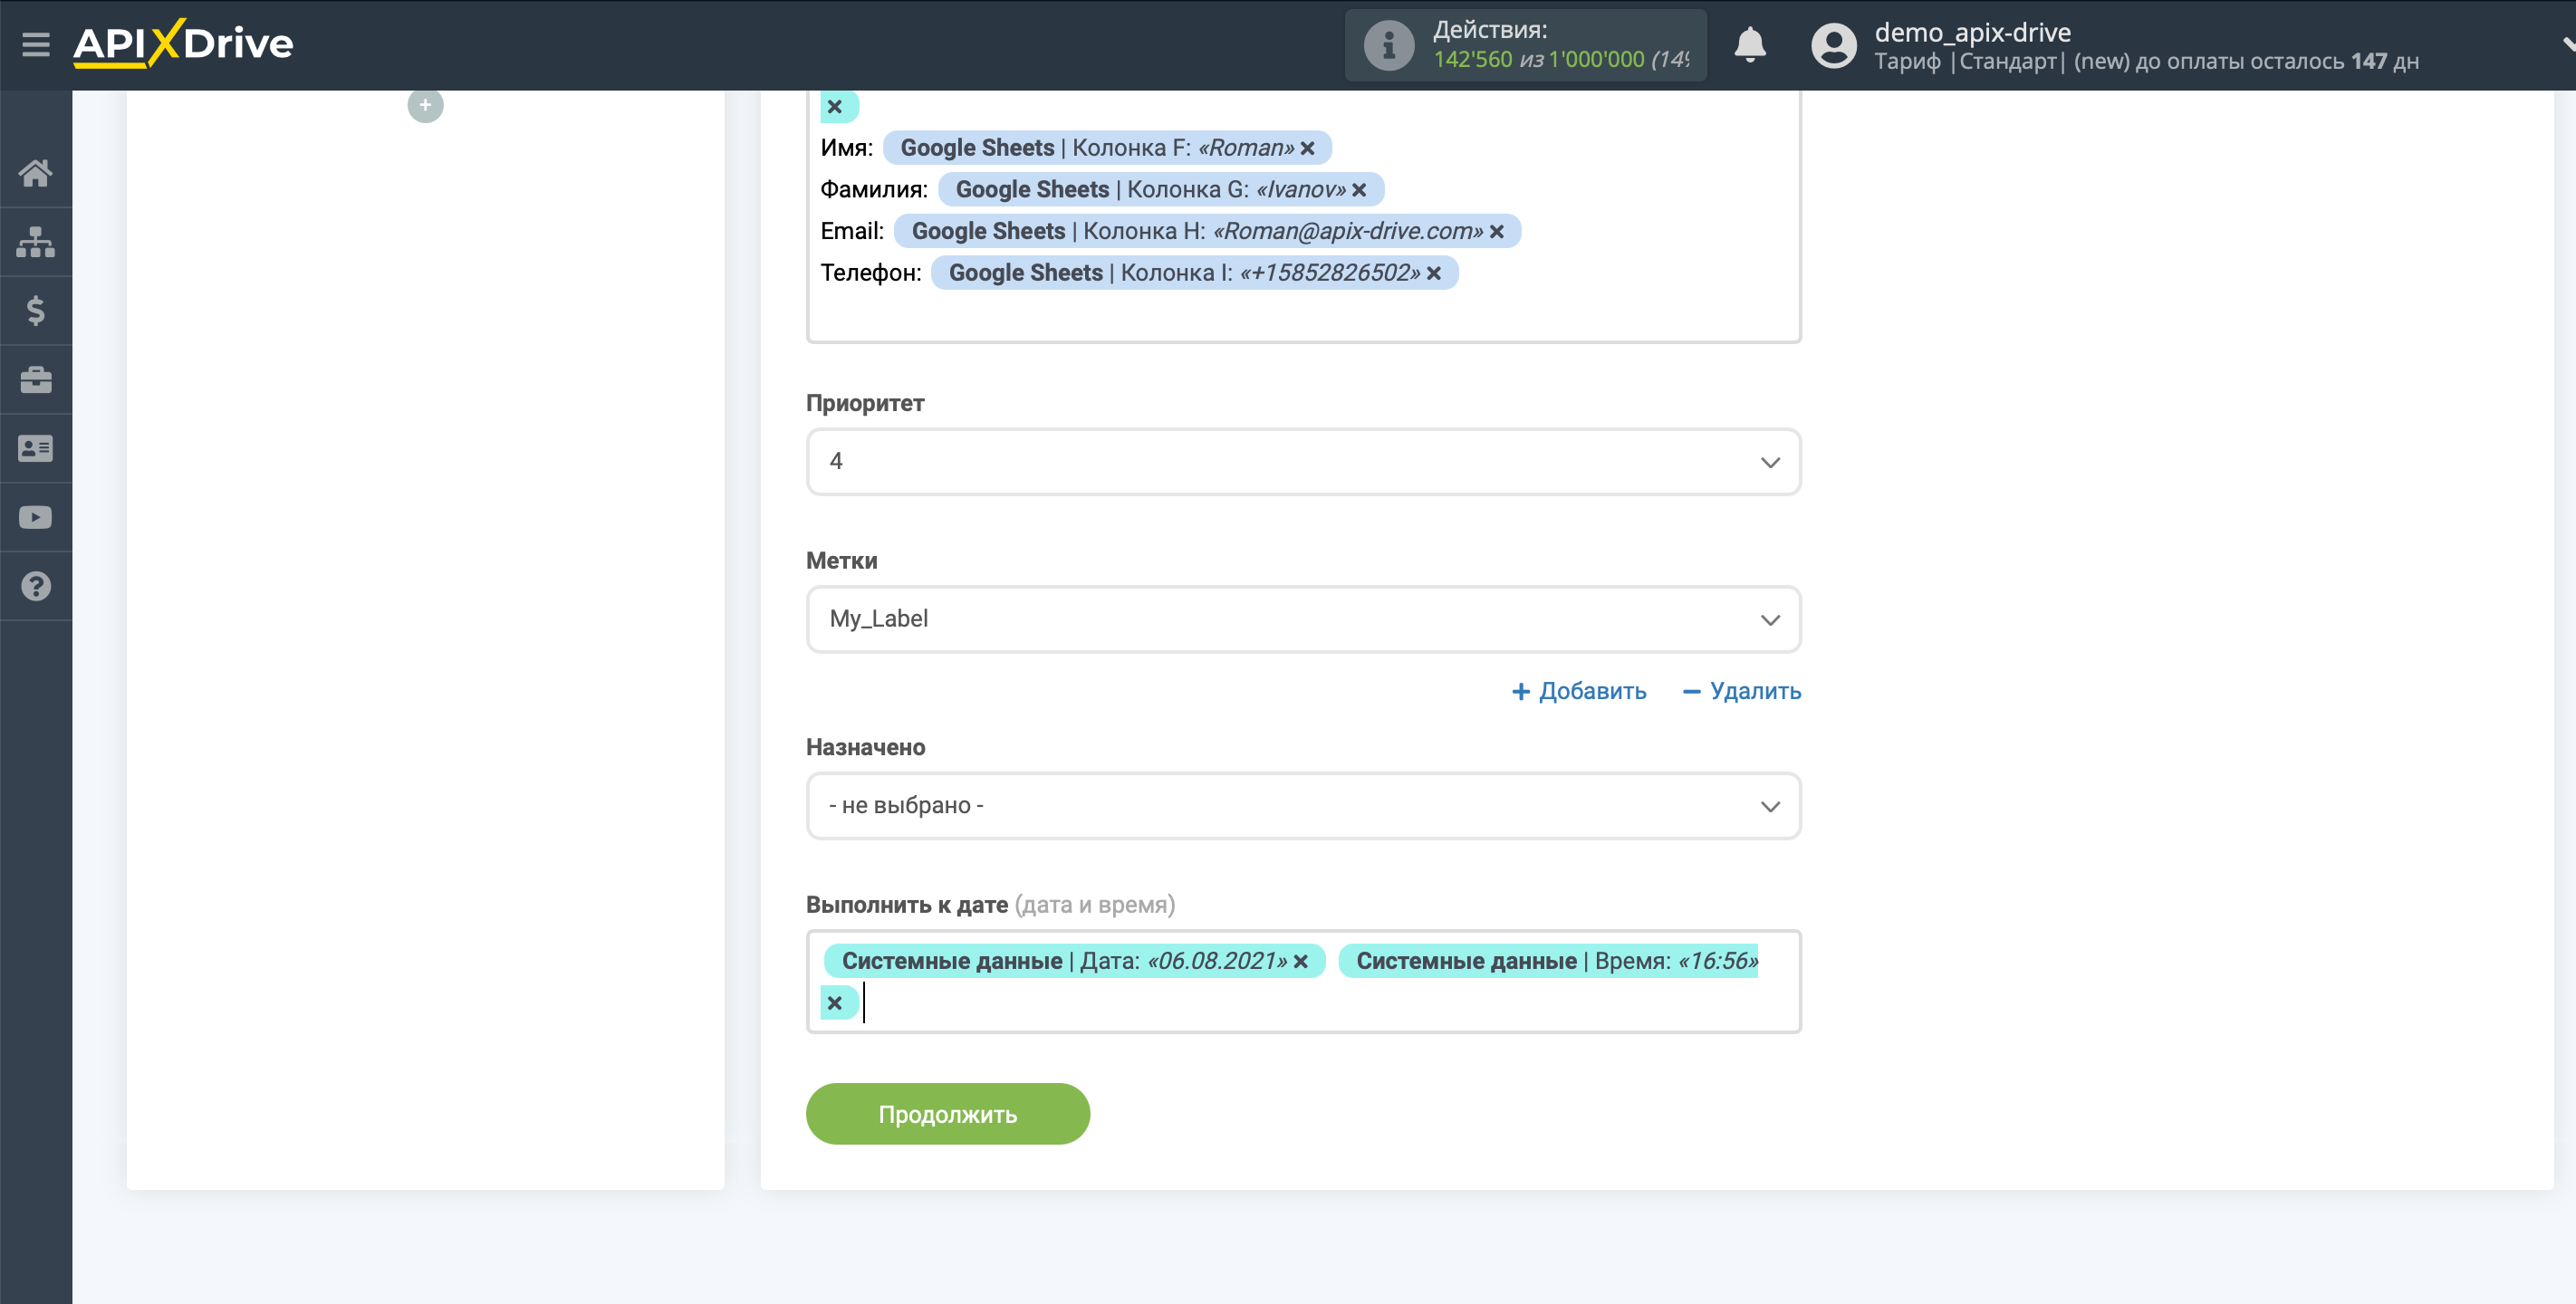Click the Google Sheets Колонка G tag
Screen dimensions: 2576x1304
click(x=1161, y=190)
